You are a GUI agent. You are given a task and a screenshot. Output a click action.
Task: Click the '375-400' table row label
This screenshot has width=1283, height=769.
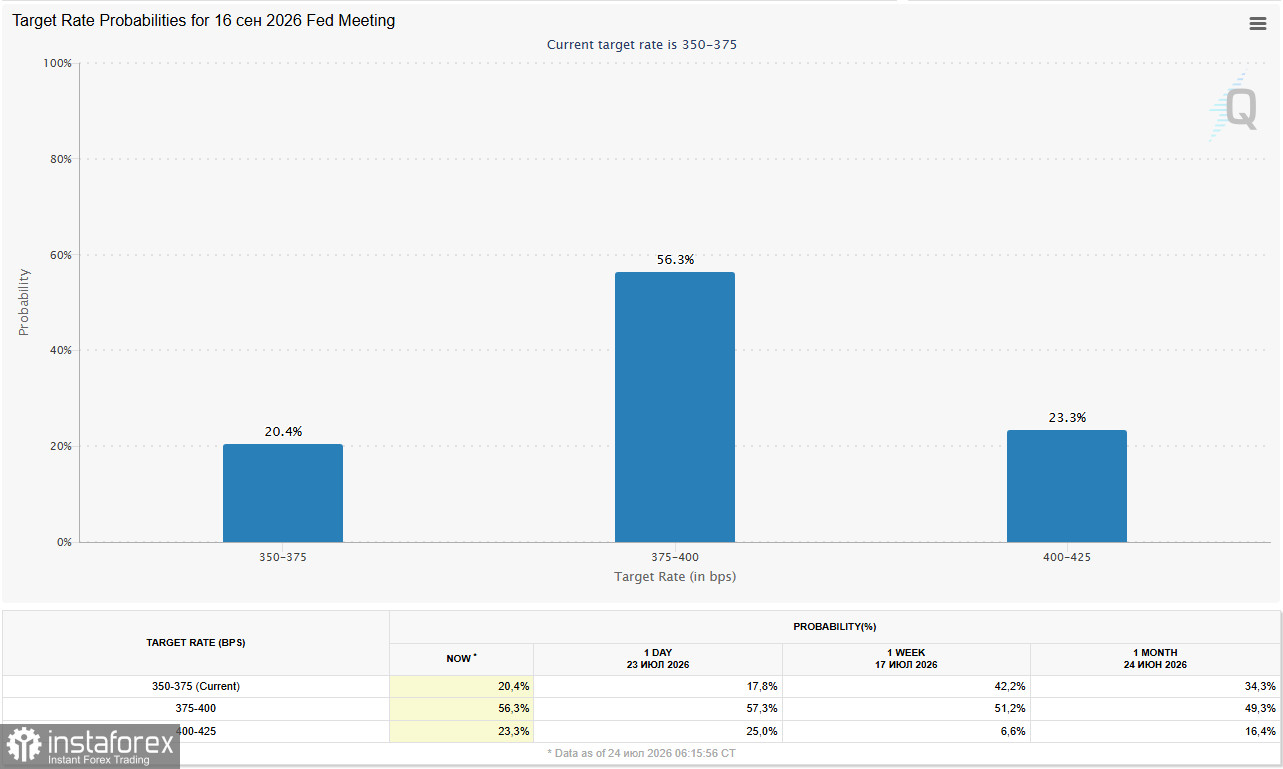[196, 708]
